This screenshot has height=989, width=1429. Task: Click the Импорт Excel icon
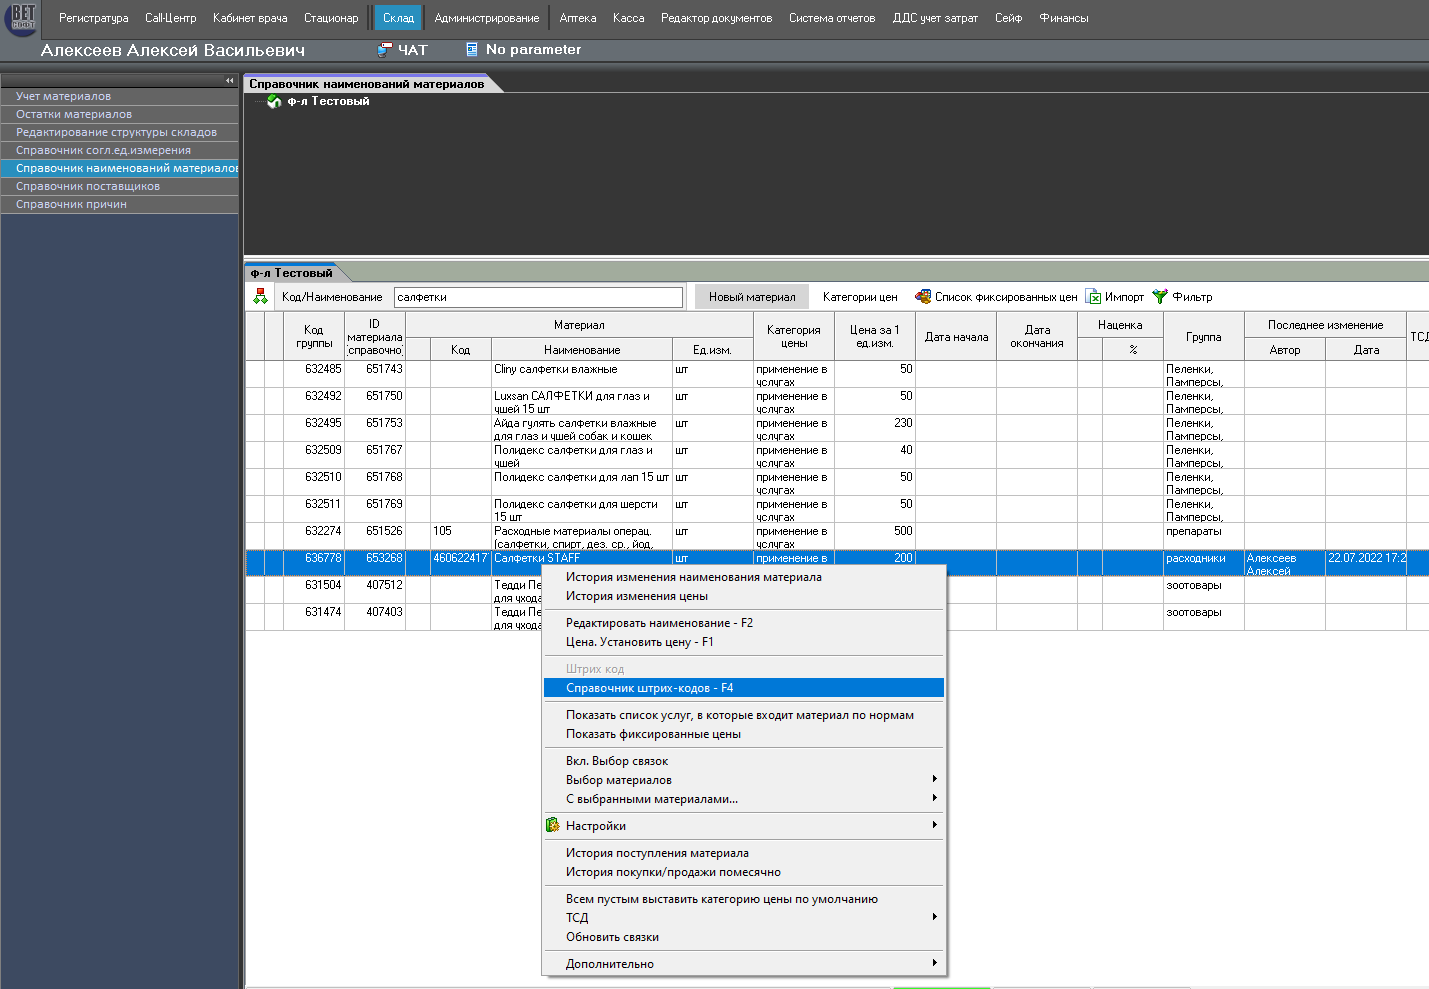[x=1094, y=297]
